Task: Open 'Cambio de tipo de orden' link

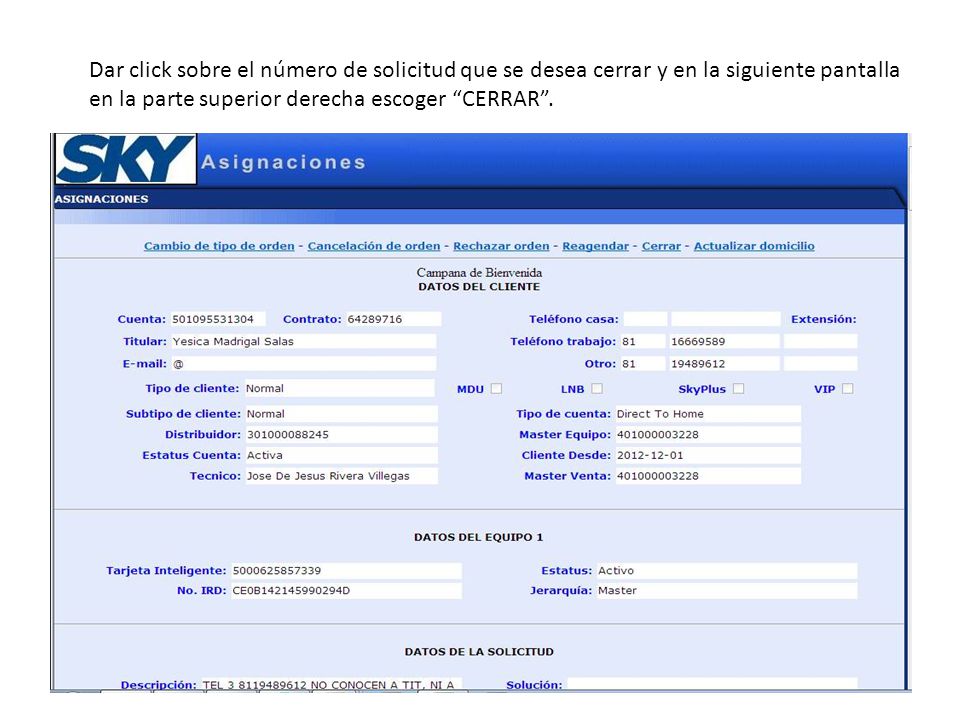Action: 219,246
